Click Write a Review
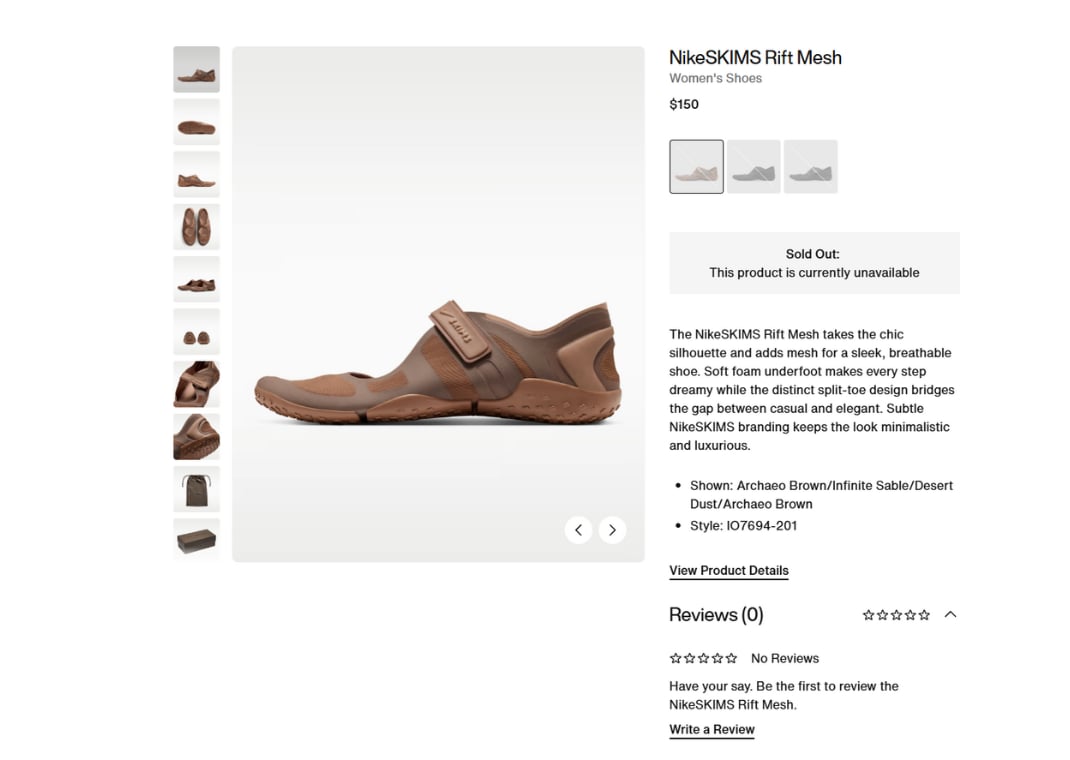The height and width of the screenshot is (760, 1070). 711,729
